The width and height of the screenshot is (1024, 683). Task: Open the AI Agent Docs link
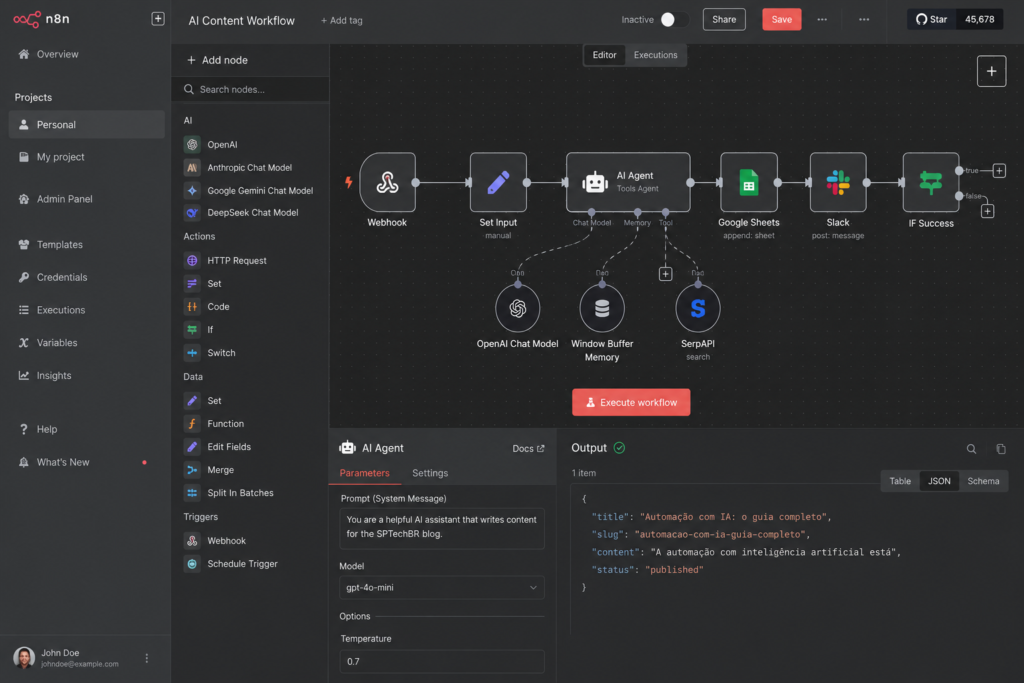pos(528,449)
